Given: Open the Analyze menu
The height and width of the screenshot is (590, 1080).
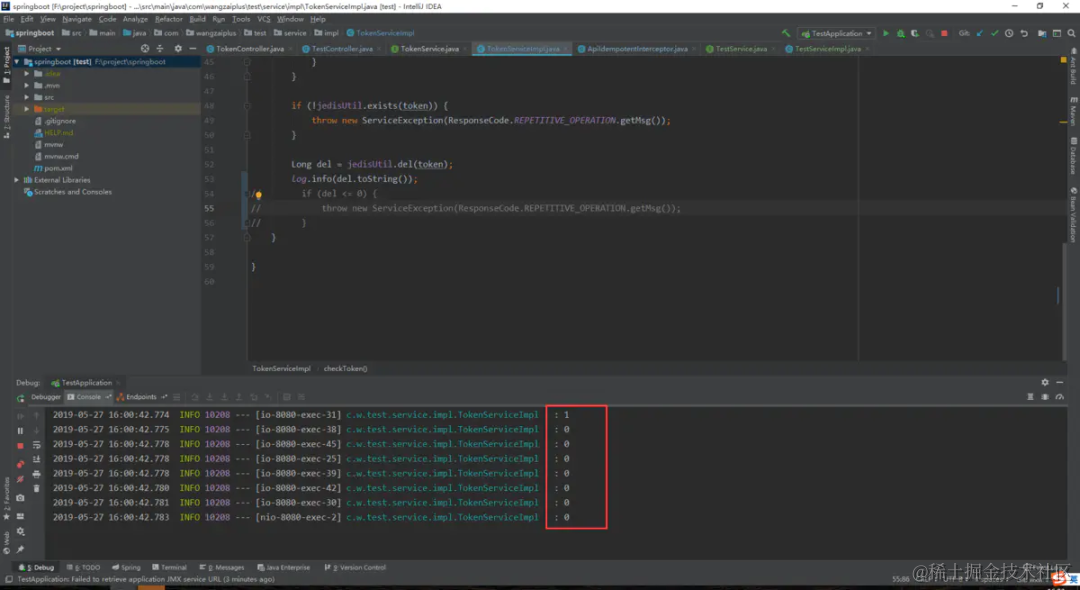Looking at the screenshot, I should pos(135,19).
